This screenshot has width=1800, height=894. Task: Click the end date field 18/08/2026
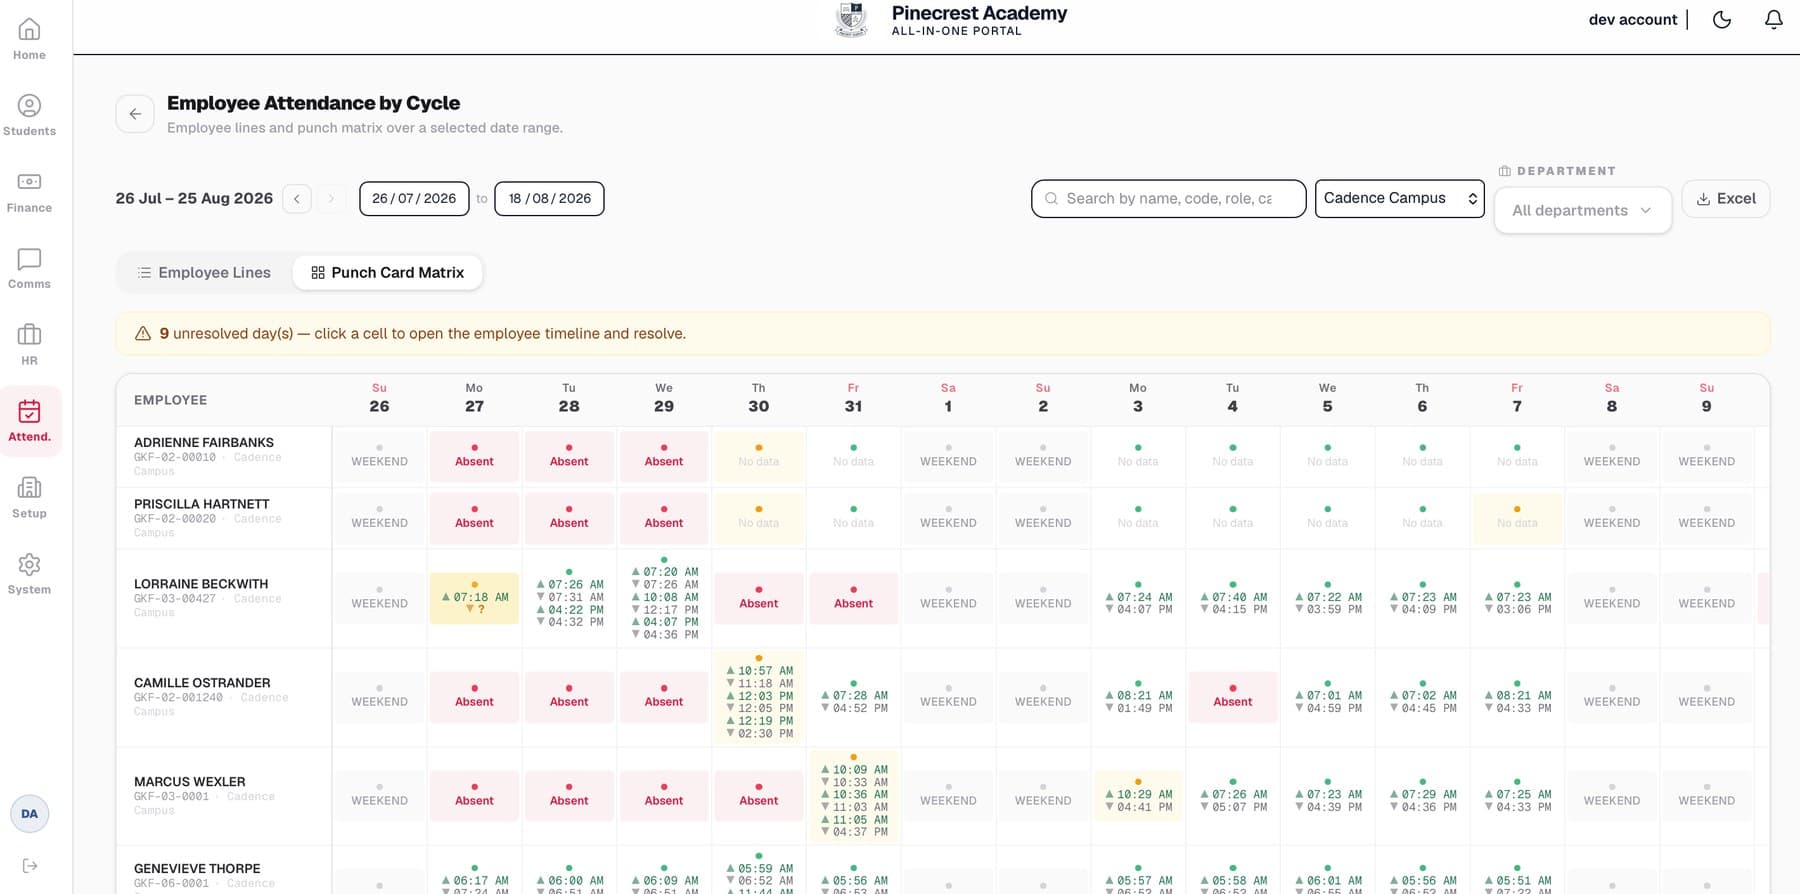tap(549, 198)
